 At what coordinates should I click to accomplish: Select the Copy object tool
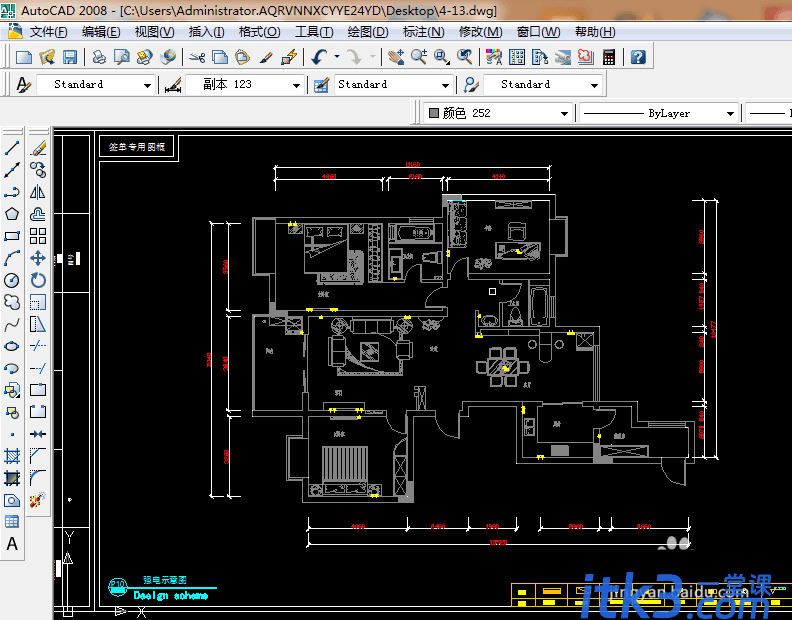point(38,170)
